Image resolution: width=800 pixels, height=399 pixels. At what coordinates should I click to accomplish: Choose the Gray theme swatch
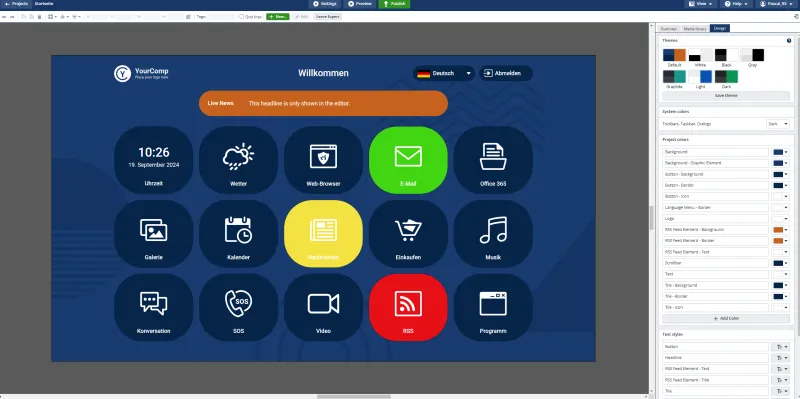(x=752, y=55)
